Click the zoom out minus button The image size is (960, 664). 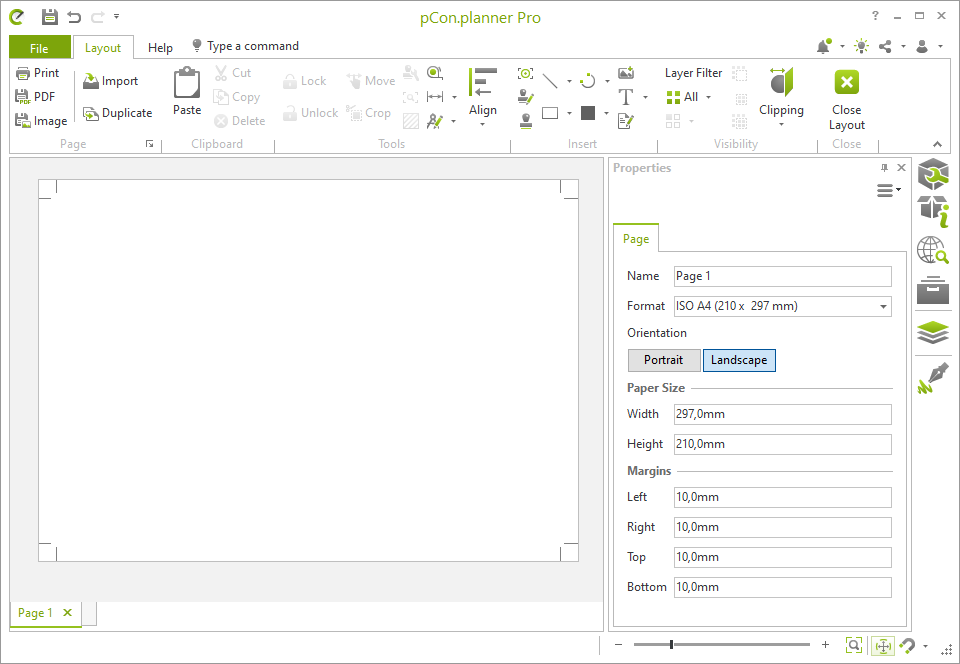pos(618,644)
